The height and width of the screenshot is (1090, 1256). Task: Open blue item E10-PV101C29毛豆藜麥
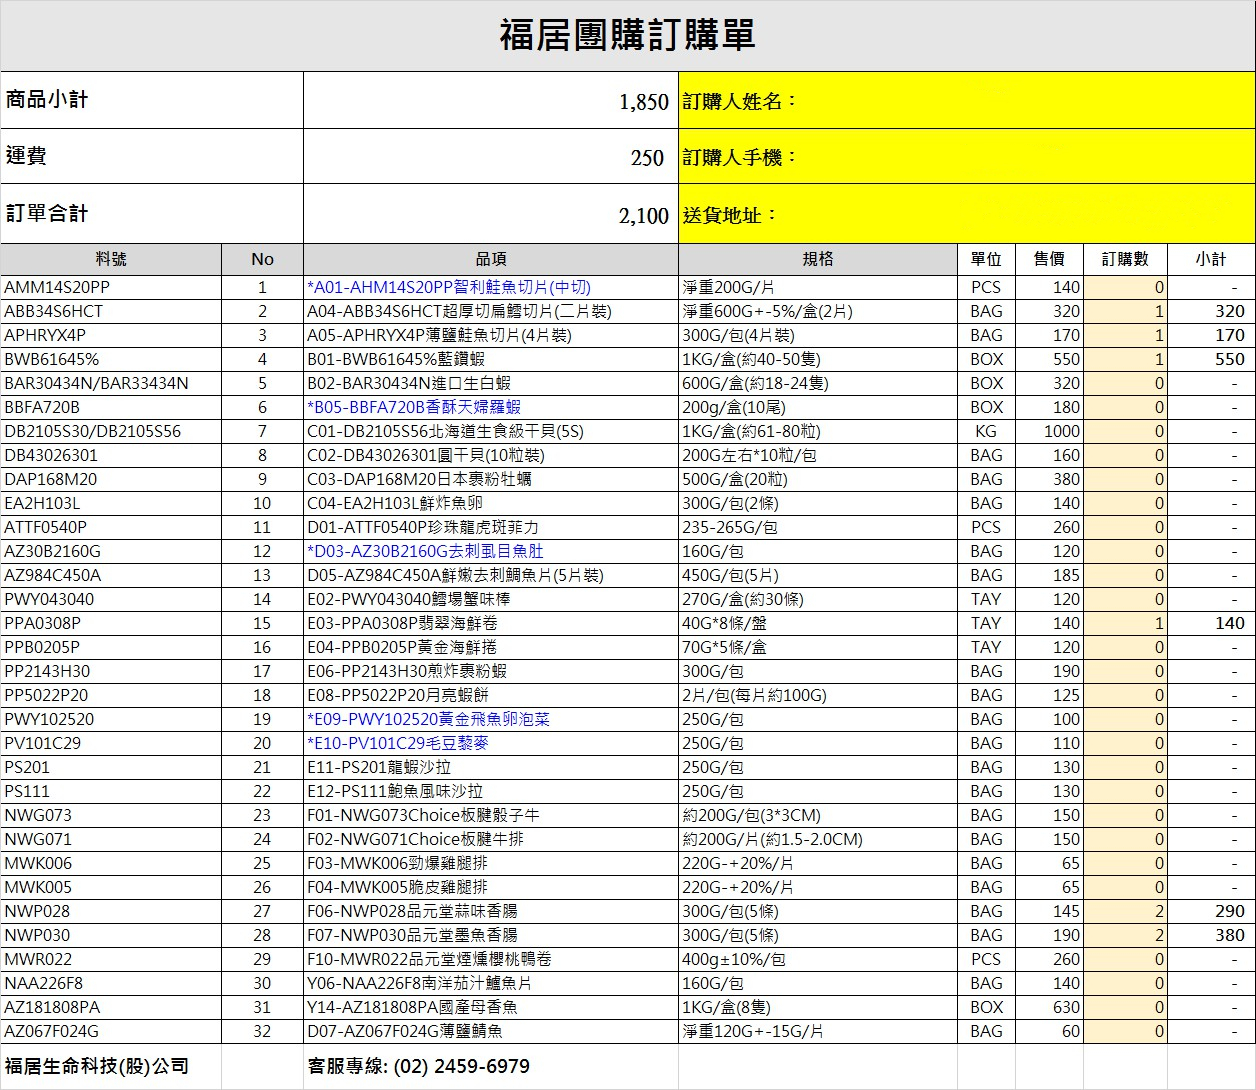coord(398,743)
